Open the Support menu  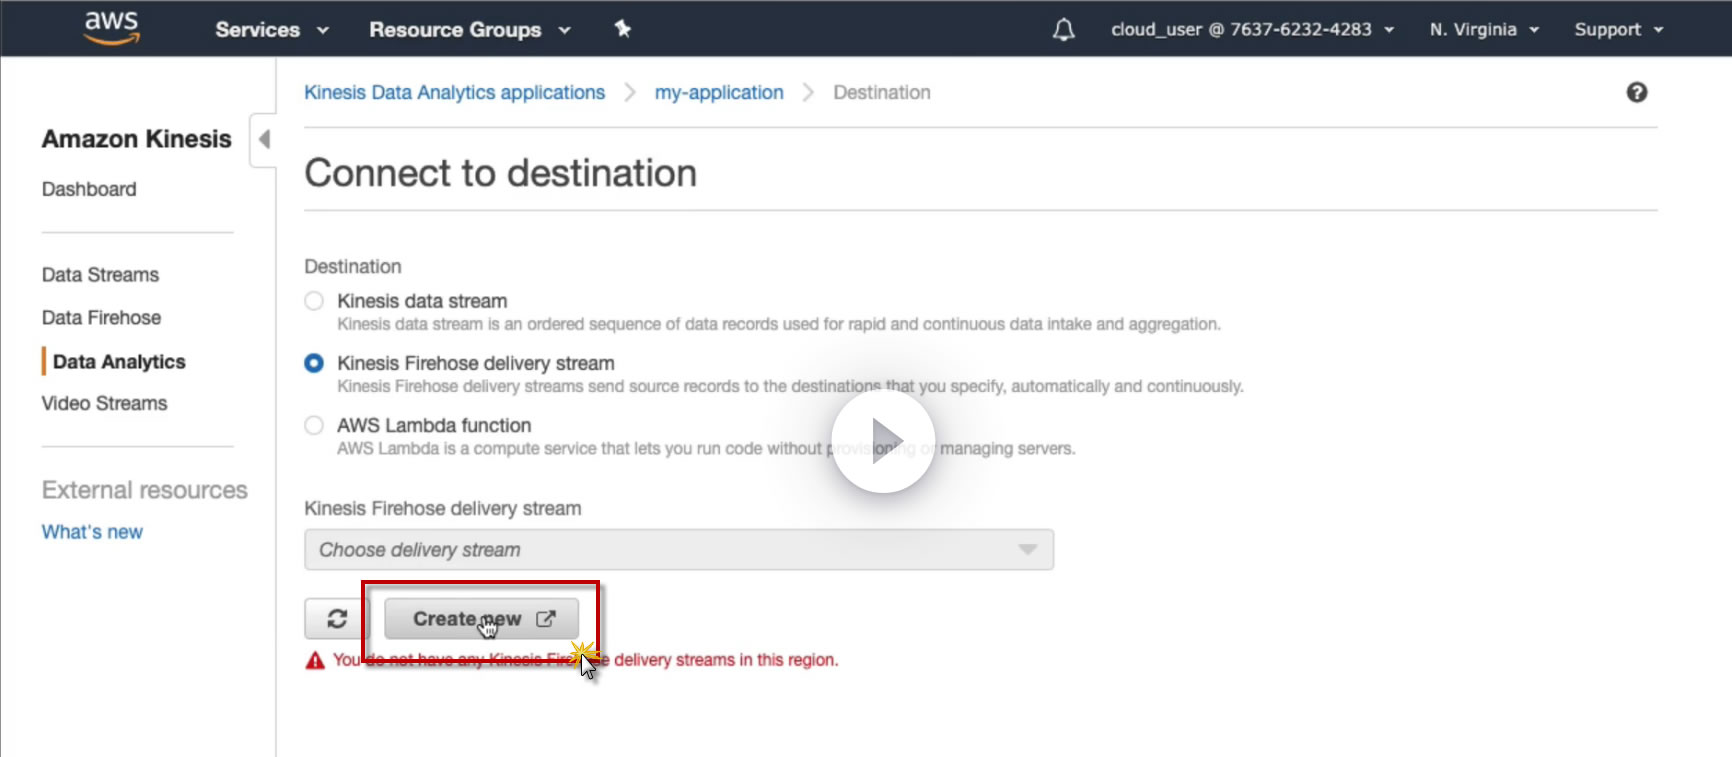(x=1619, y=30)
